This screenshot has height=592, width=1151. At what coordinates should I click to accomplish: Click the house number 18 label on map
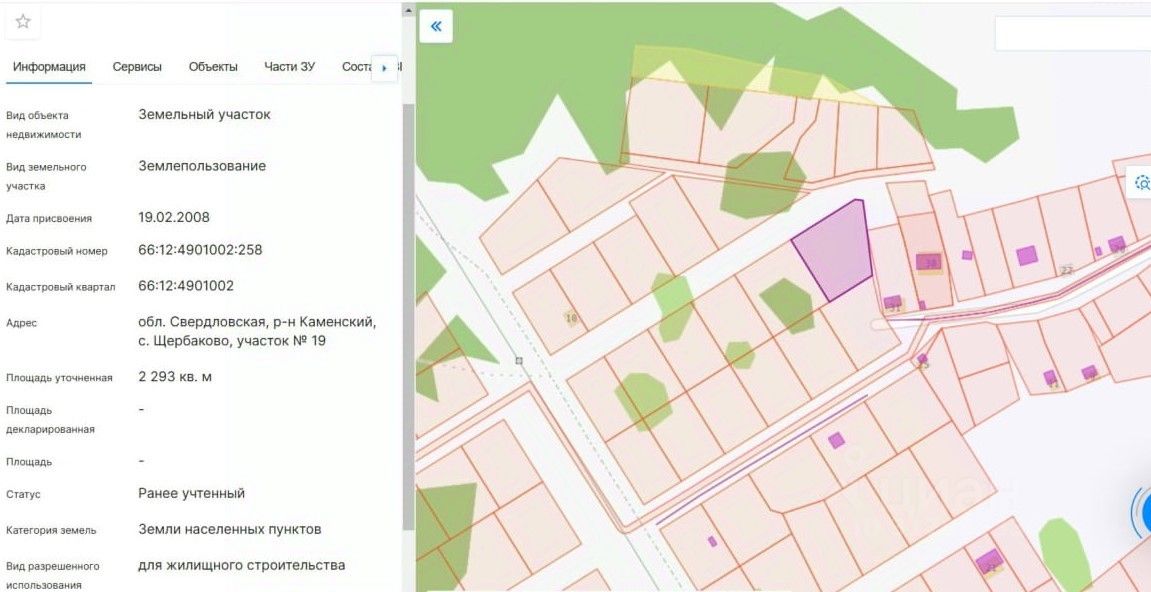point(571,319)
